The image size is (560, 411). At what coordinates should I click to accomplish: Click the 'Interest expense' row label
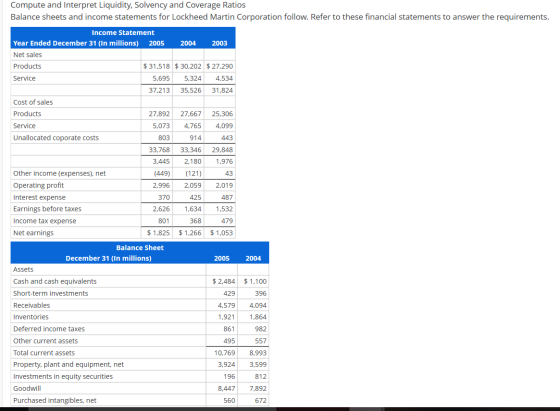tap(39, 197)
